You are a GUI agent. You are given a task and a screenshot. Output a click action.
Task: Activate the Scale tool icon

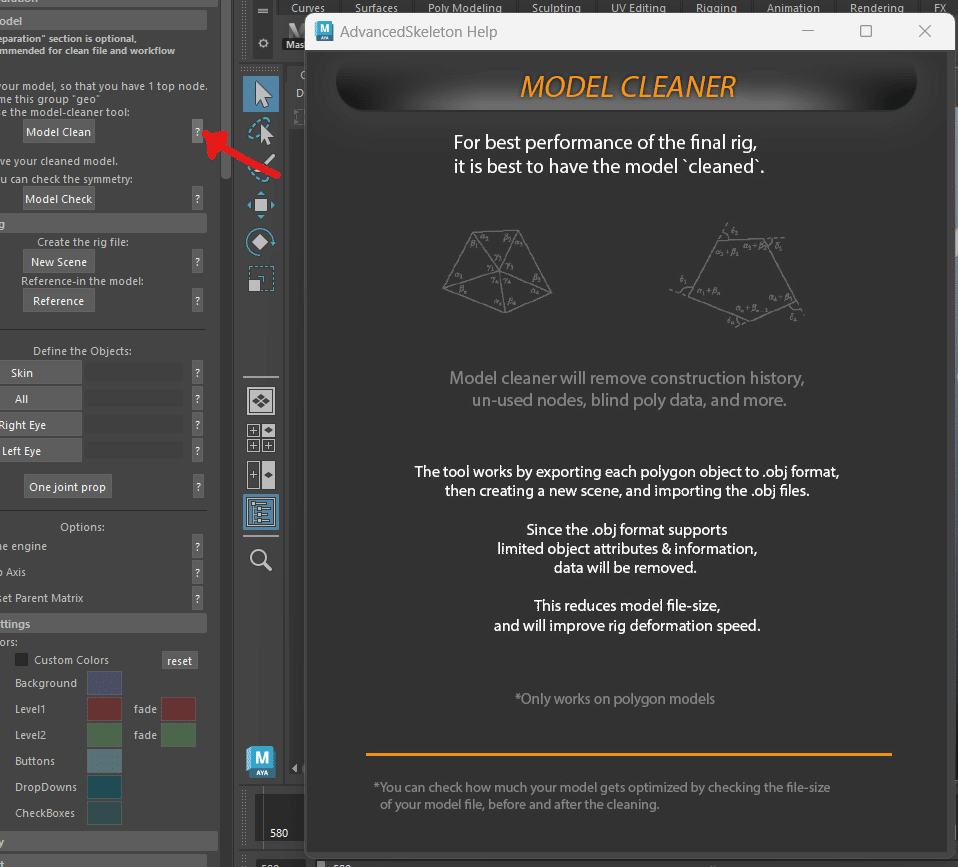tap(261, 279)
